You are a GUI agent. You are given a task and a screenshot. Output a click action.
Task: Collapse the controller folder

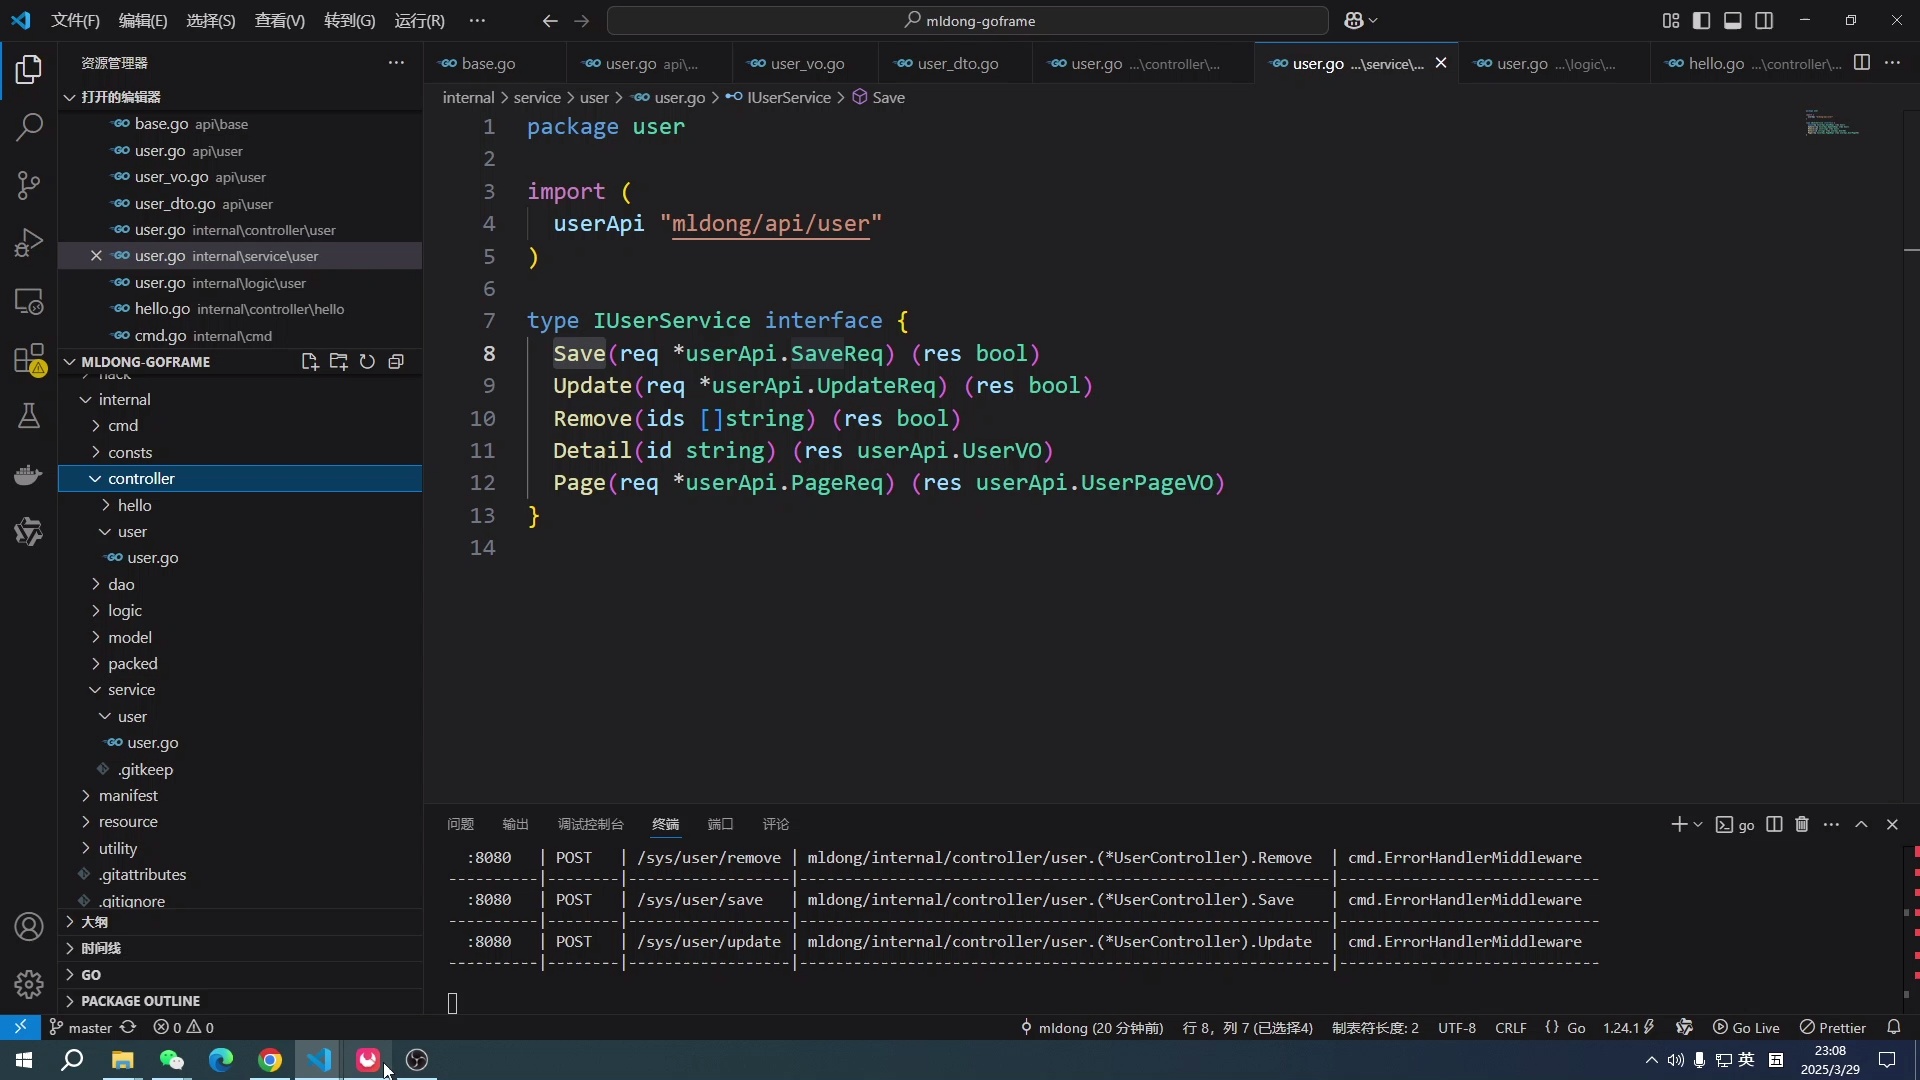coord(141,478)
